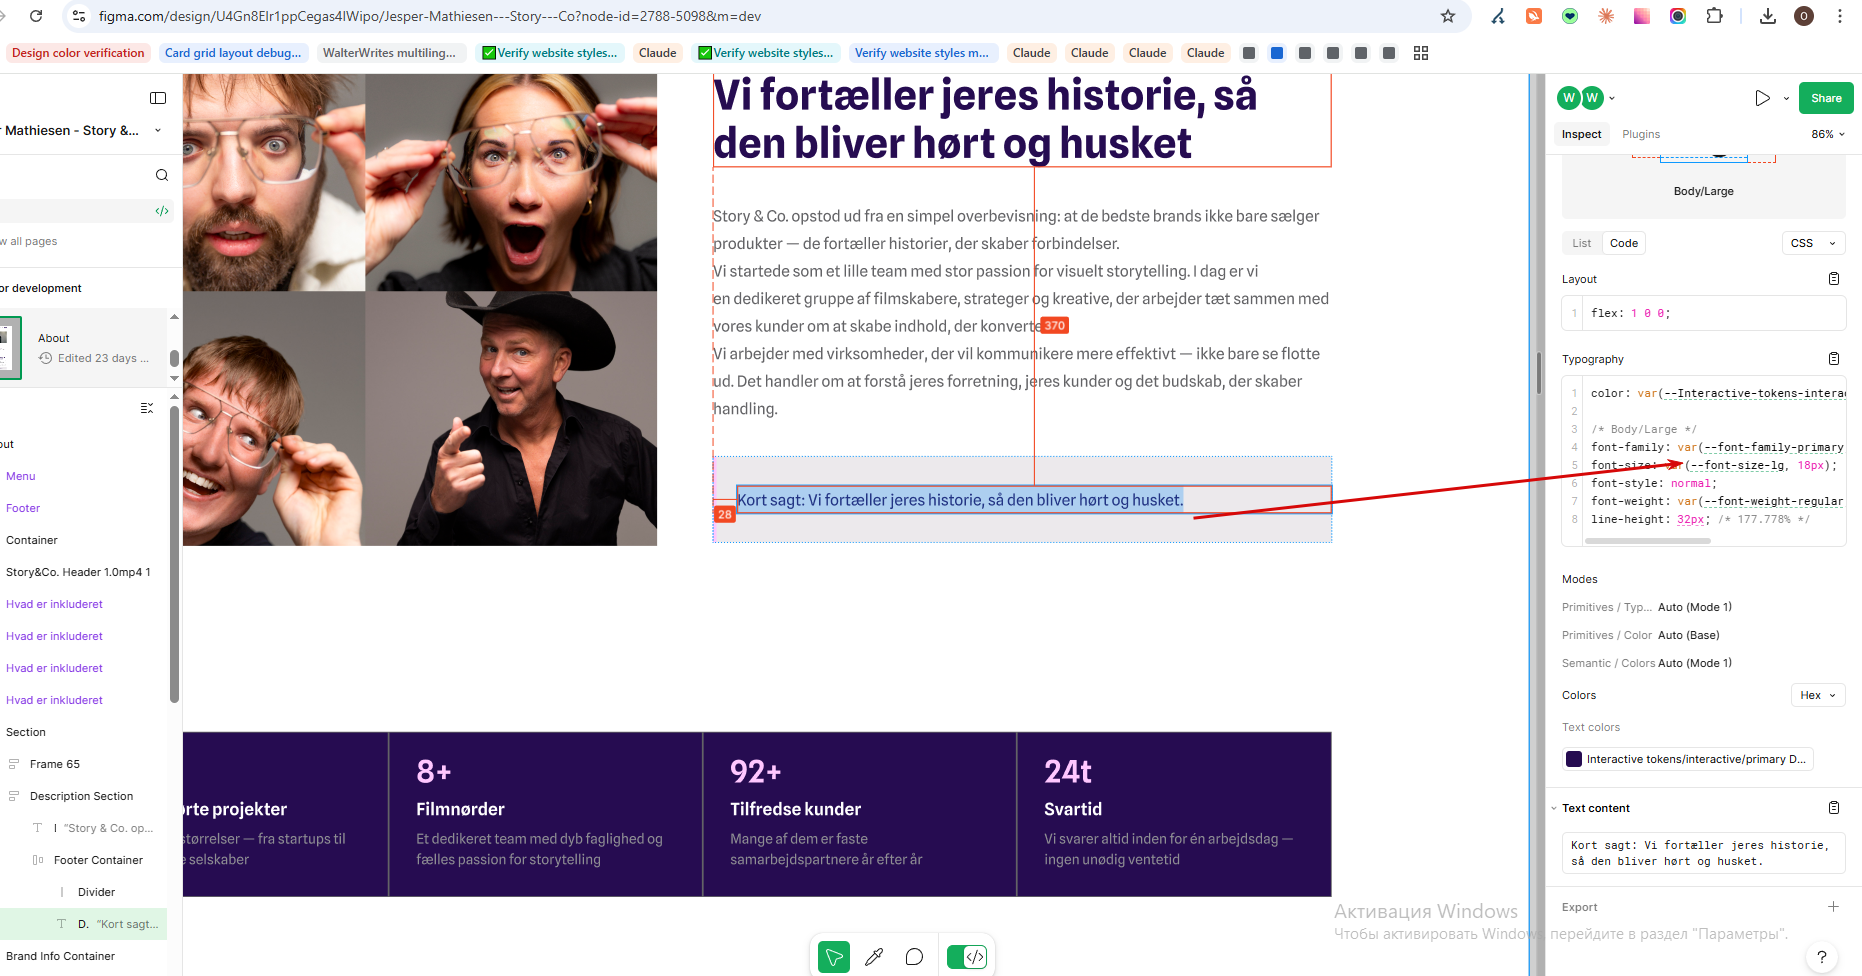Select the 'Story&Co. Header 1.0mp4 1' layer
Viewport: 1862px width, 976px height.
point(78,572)
